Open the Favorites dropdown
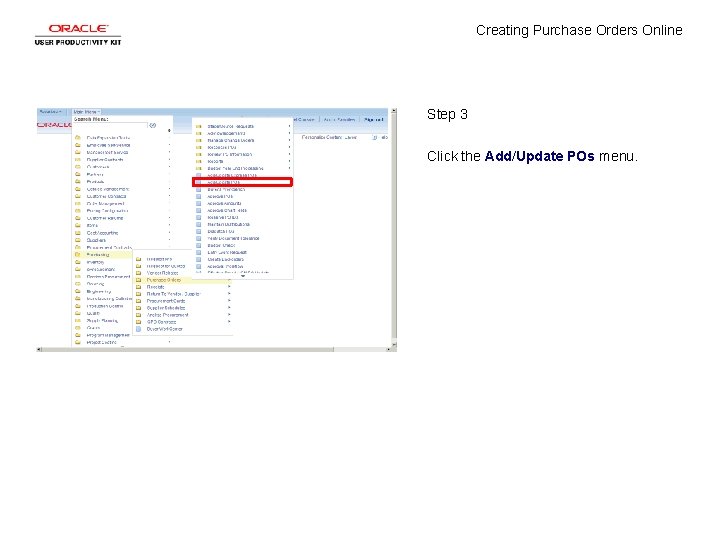This screenshot has width=720, height=540. [x=51, y=112]
